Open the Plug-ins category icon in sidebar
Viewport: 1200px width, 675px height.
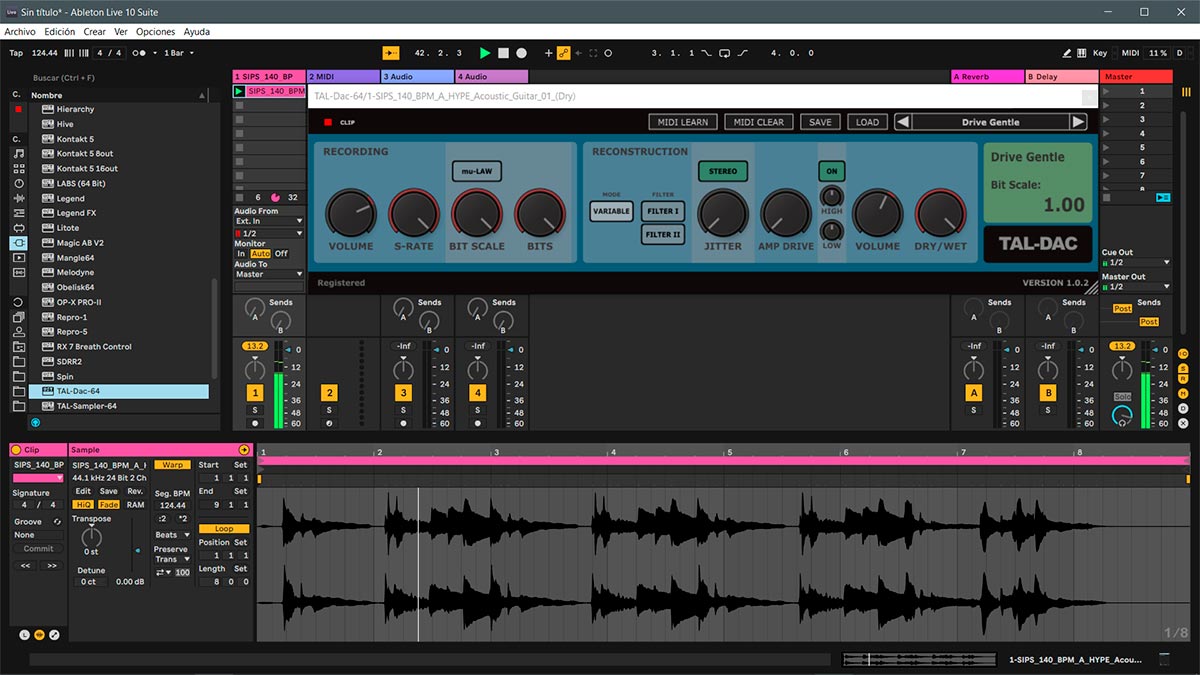click(18, 243)
